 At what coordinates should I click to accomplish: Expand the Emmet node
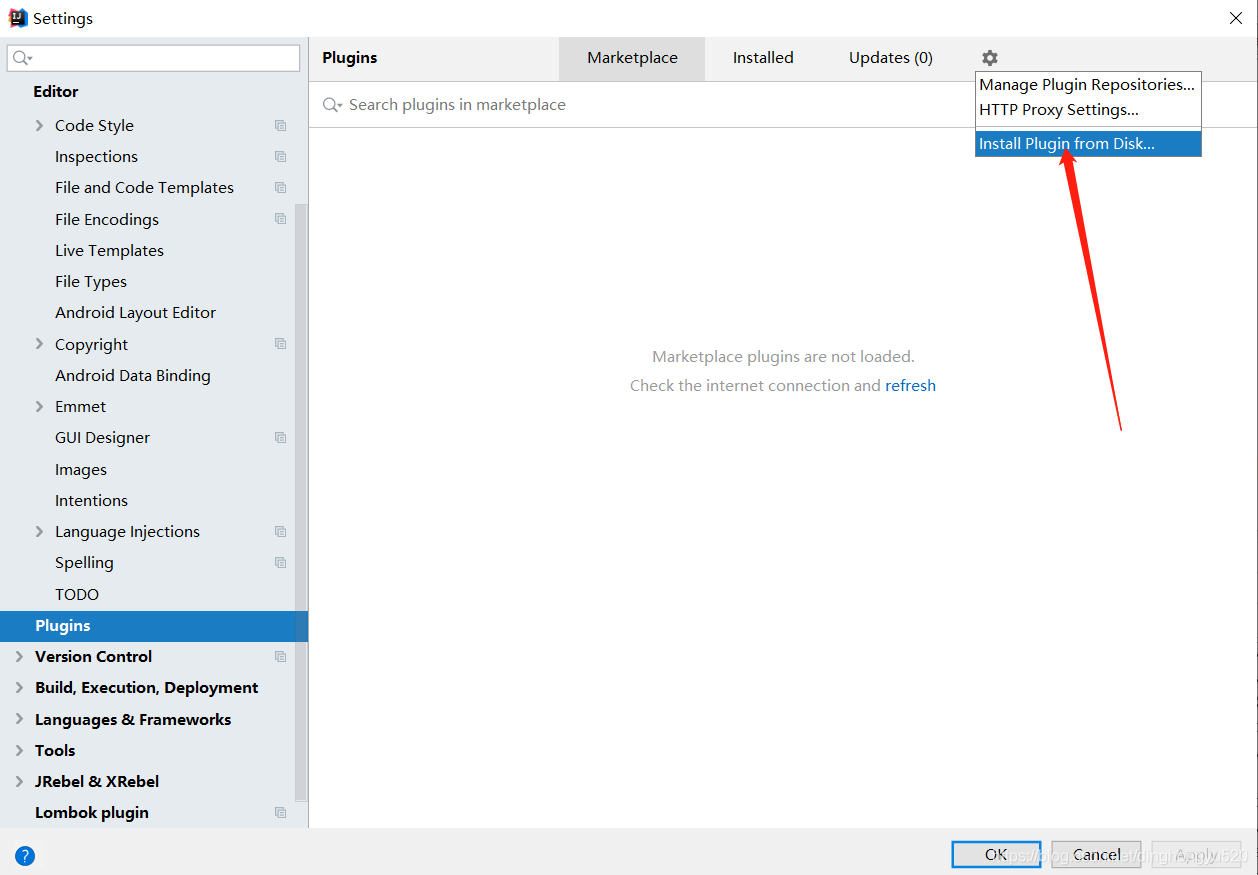coord(39,406)
